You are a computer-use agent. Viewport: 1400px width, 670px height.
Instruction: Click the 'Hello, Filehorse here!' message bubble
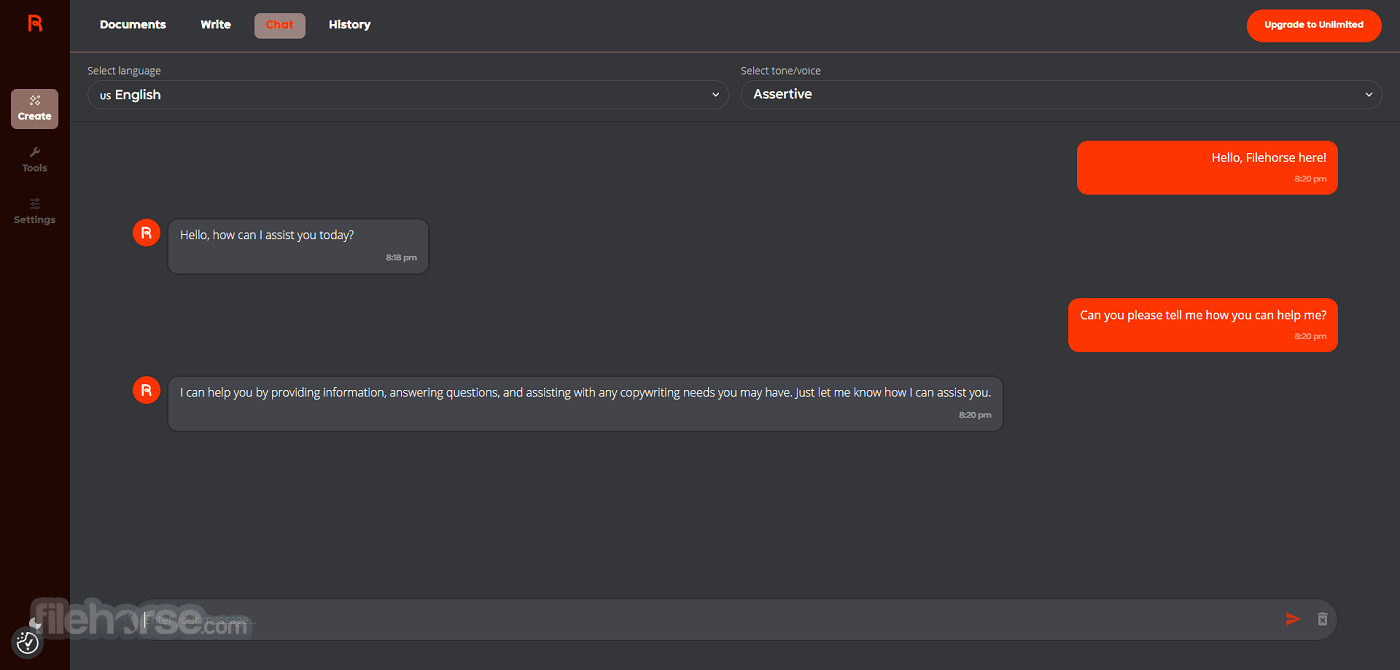pos(1207,167)
